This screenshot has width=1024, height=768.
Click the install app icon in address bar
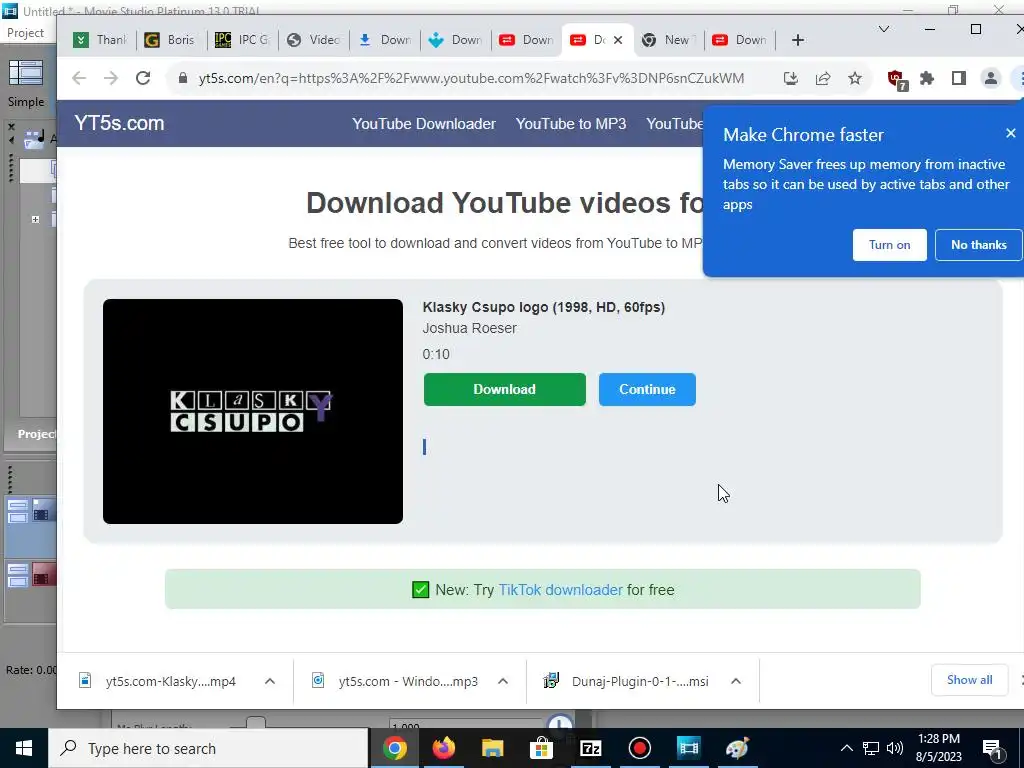pos(791,78)
